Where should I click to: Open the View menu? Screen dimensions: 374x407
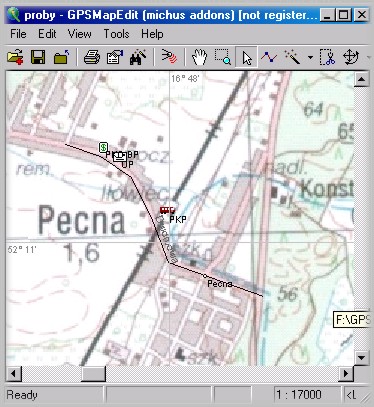tap(80, 34)
